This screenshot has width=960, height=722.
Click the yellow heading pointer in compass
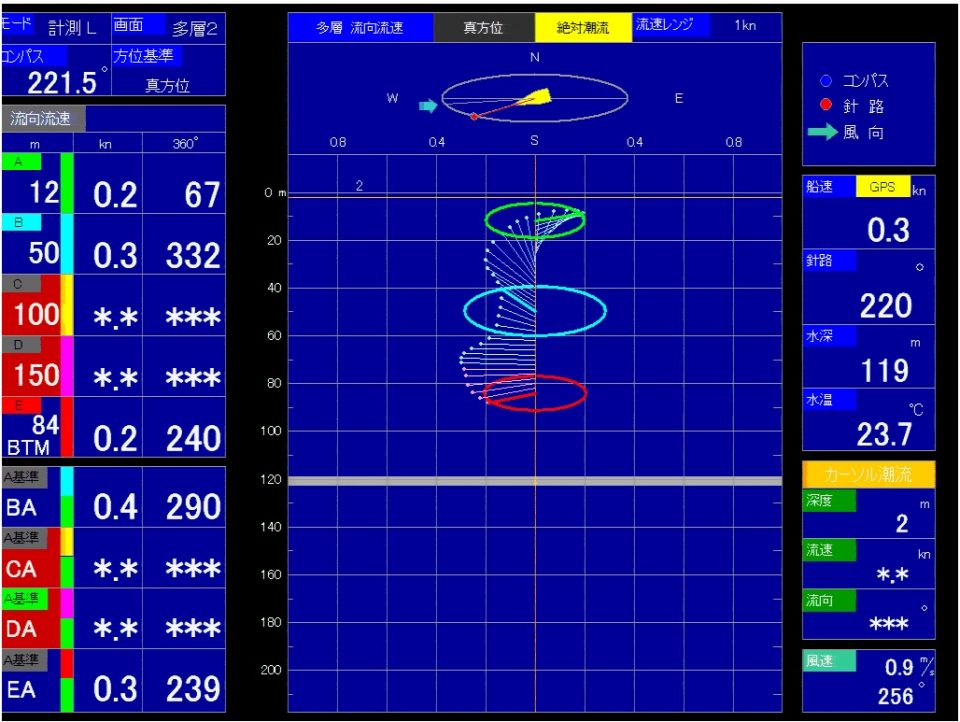pyautogui.click(x=536, y=97)
